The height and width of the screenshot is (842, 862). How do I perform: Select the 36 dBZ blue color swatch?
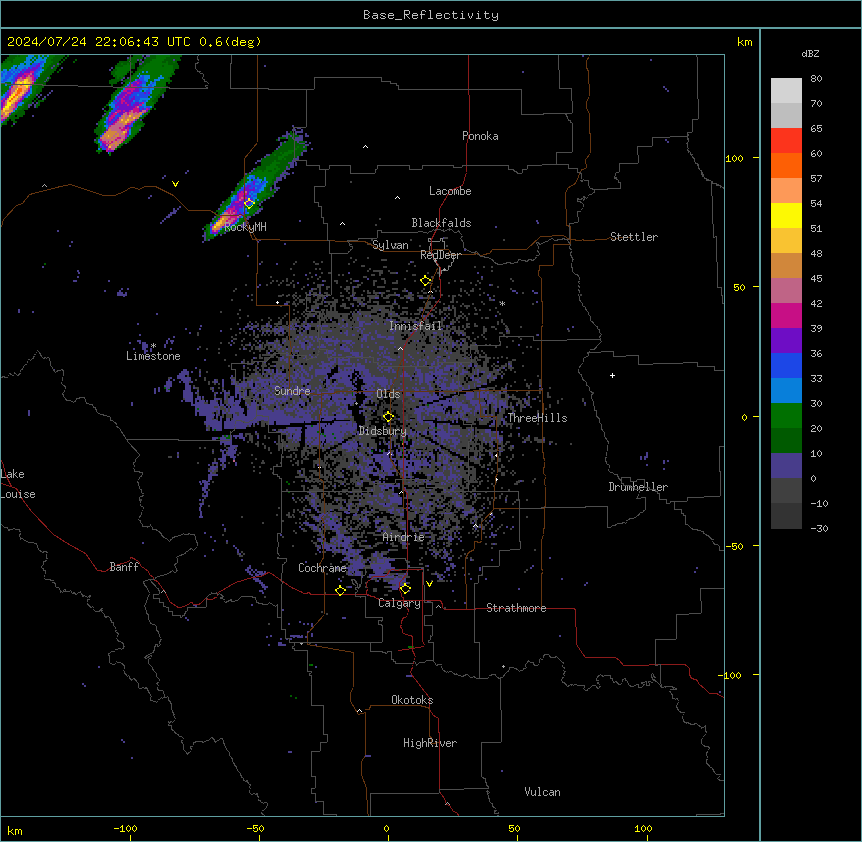pos(786,365)
